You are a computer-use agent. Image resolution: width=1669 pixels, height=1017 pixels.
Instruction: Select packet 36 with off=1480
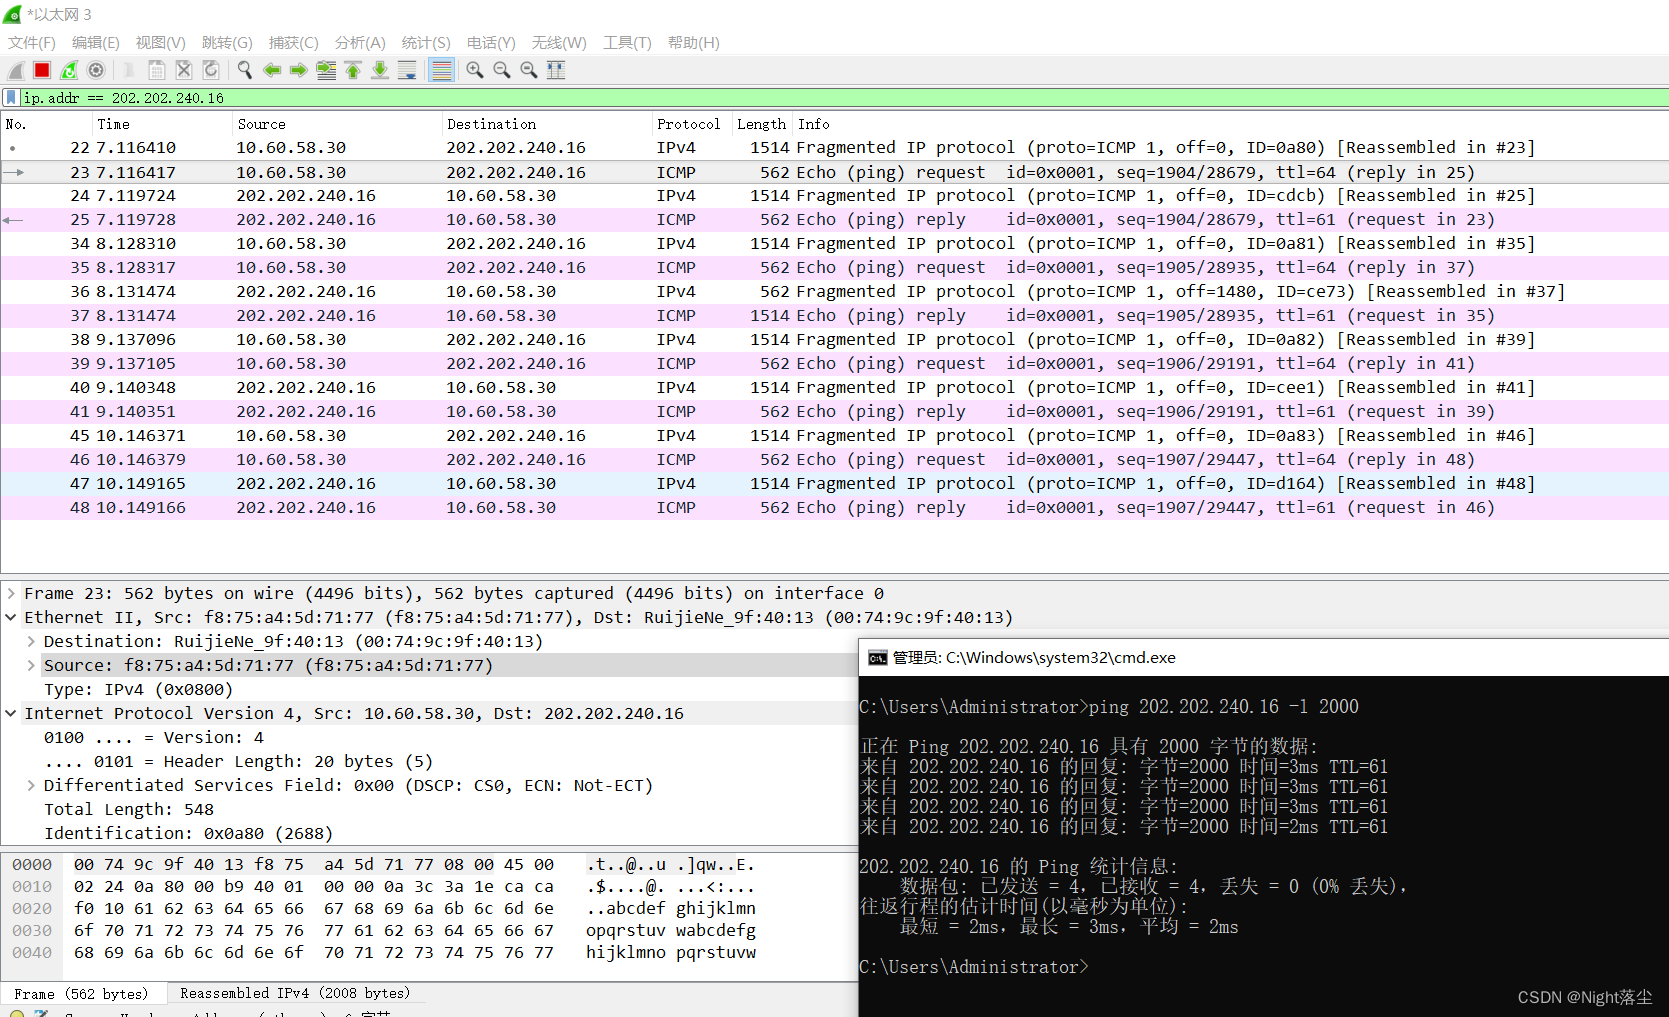click(834, 291)
